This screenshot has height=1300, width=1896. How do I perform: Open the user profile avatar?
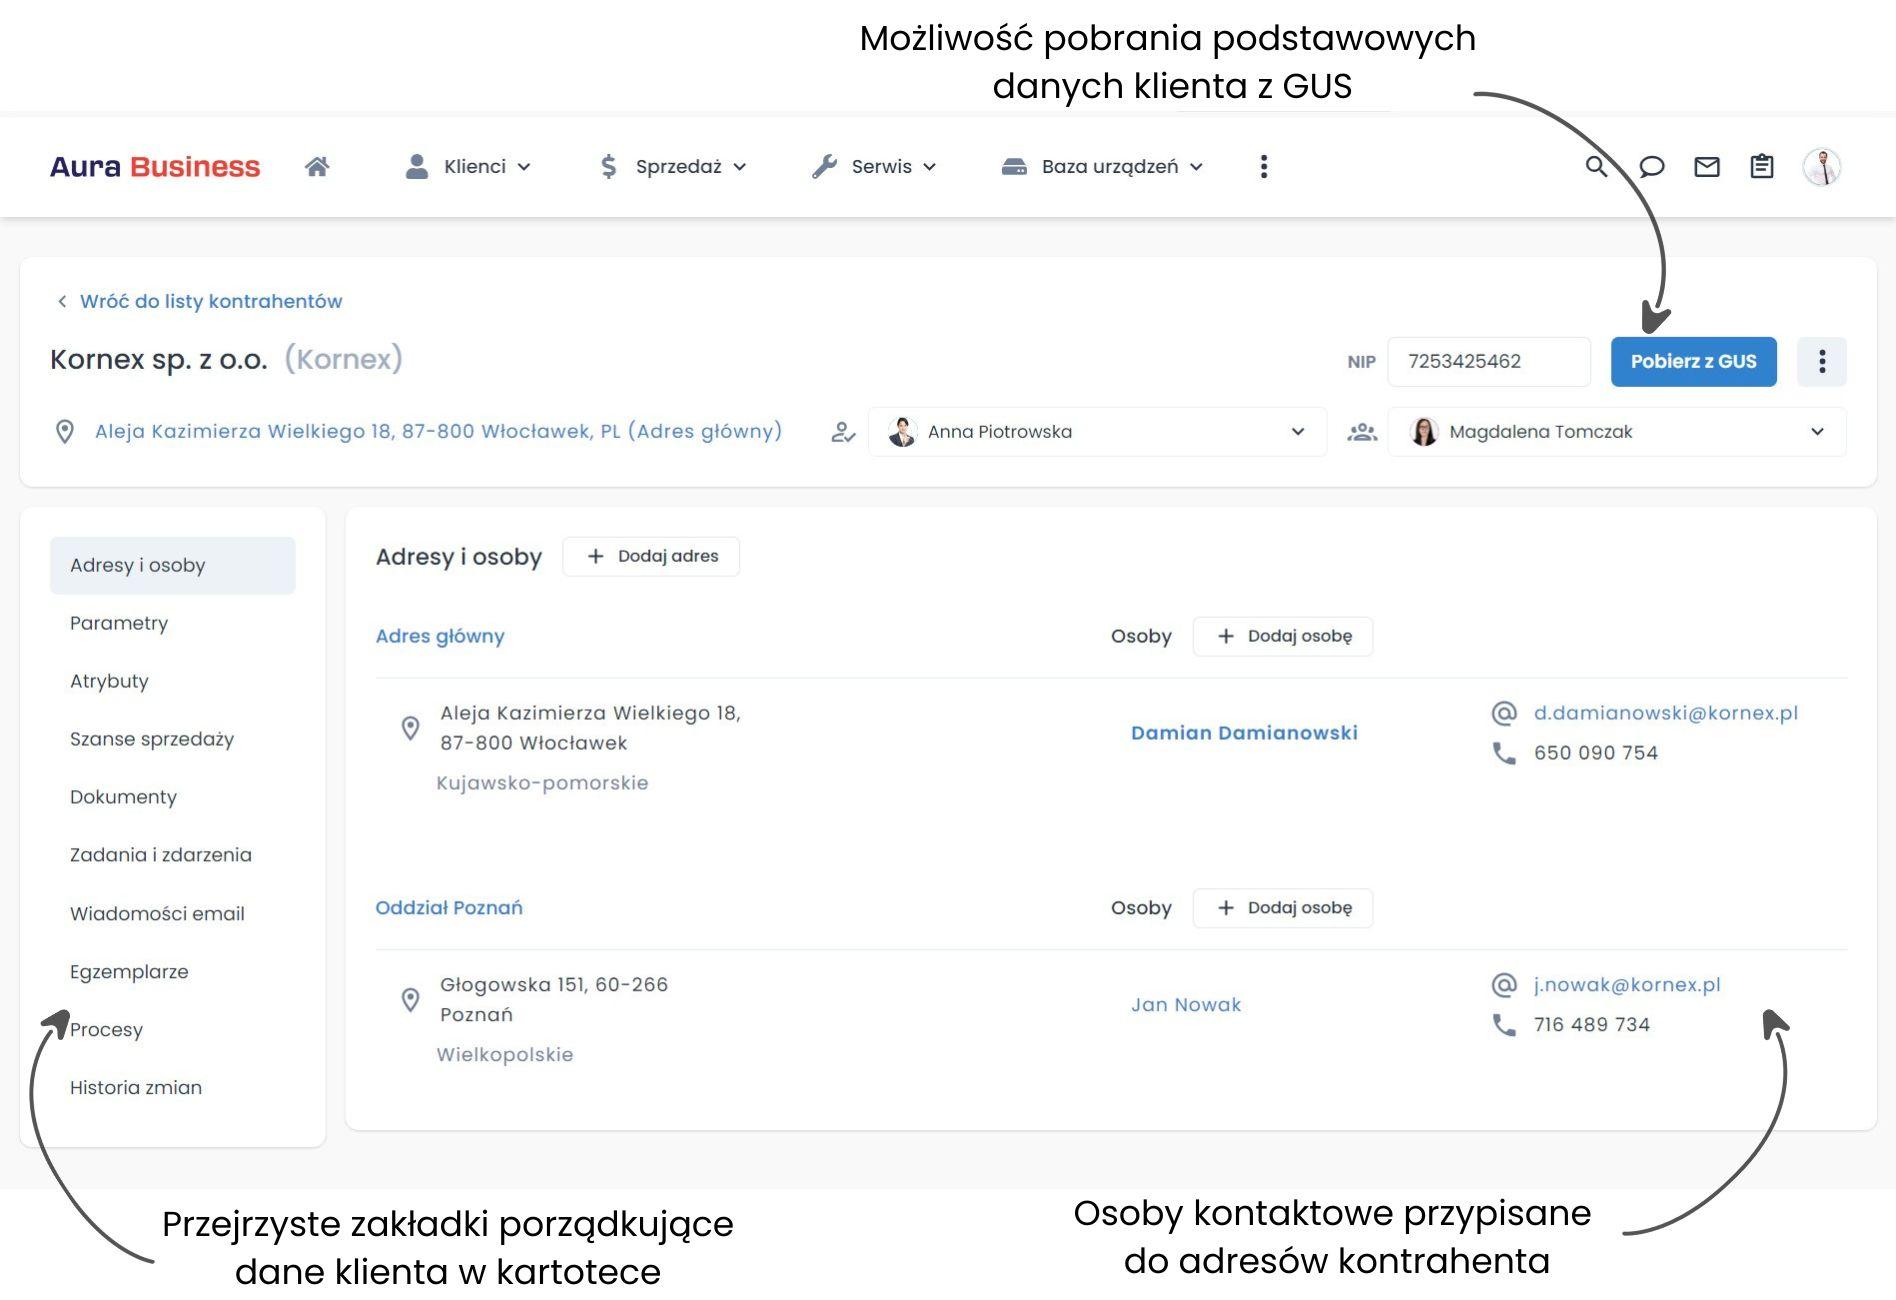(1822, 166)
